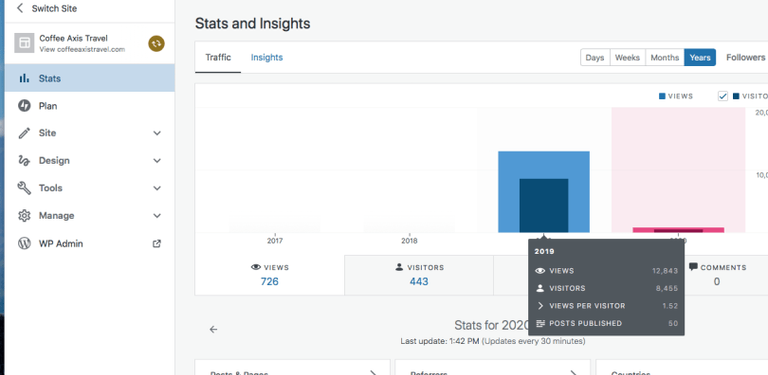The width and height of the screenshot is (768, 375).
Task: Click the 2018 axis label
Action: tap(409, 241)
